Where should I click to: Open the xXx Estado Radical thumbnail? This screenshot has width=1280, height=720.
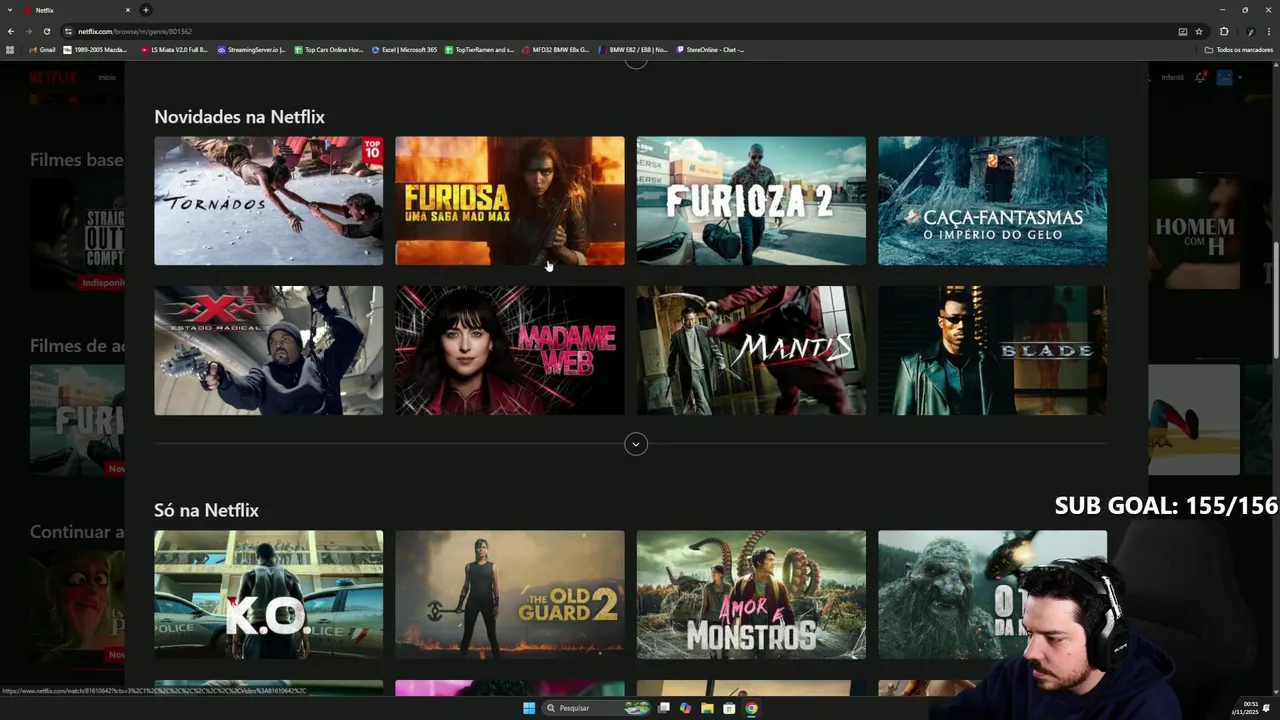(268, 350)
